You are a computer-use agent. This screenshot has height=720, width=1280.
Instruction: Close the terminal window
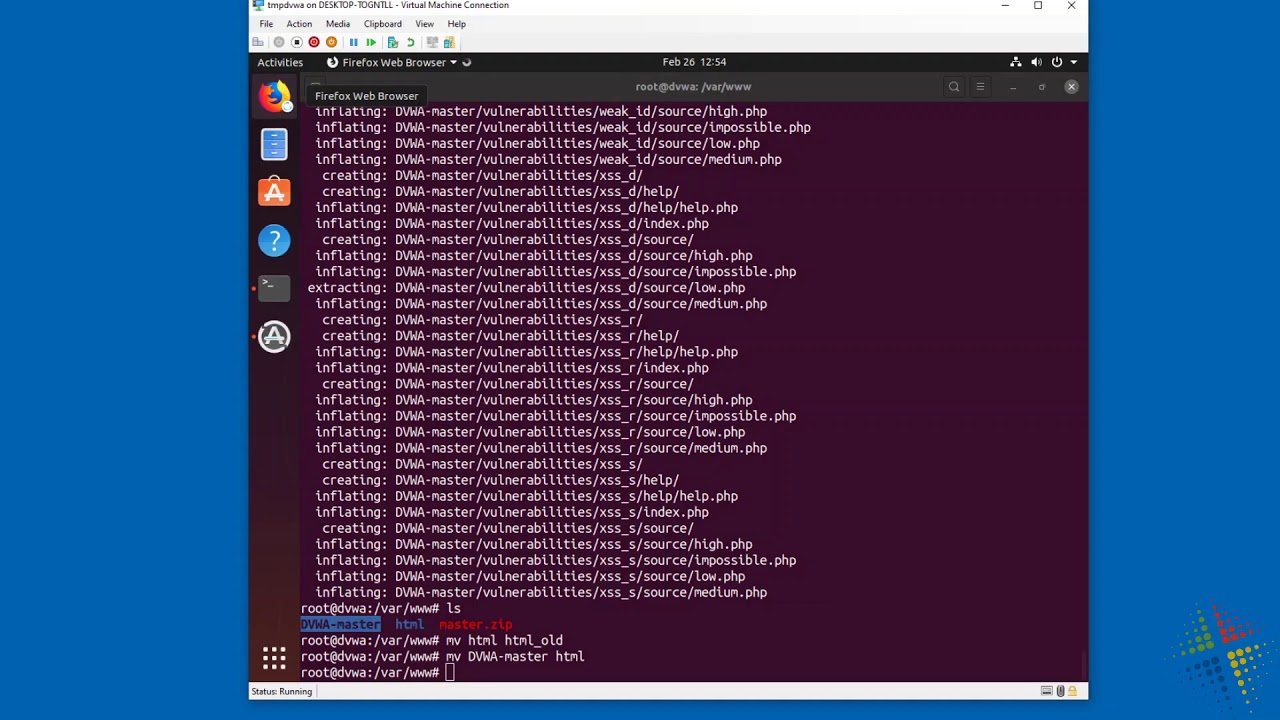1071,87
